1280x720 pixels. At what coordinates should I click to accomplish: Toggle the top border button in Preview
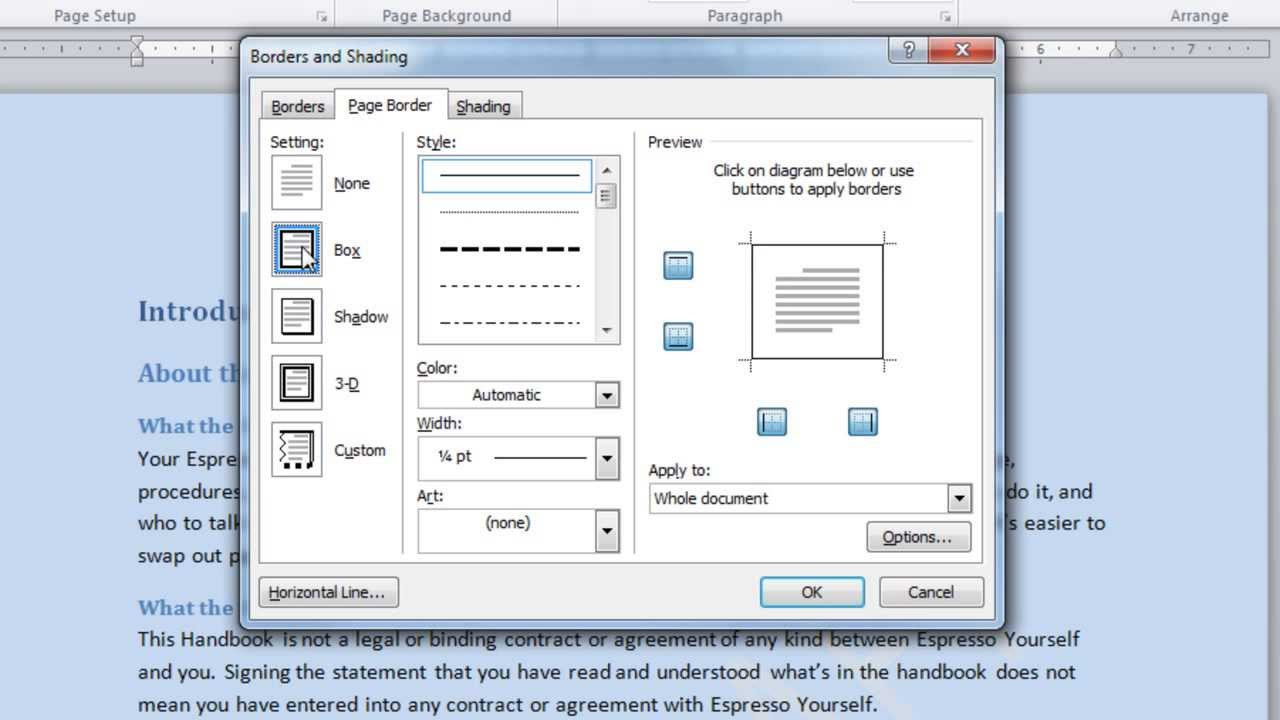pos(678,266)
